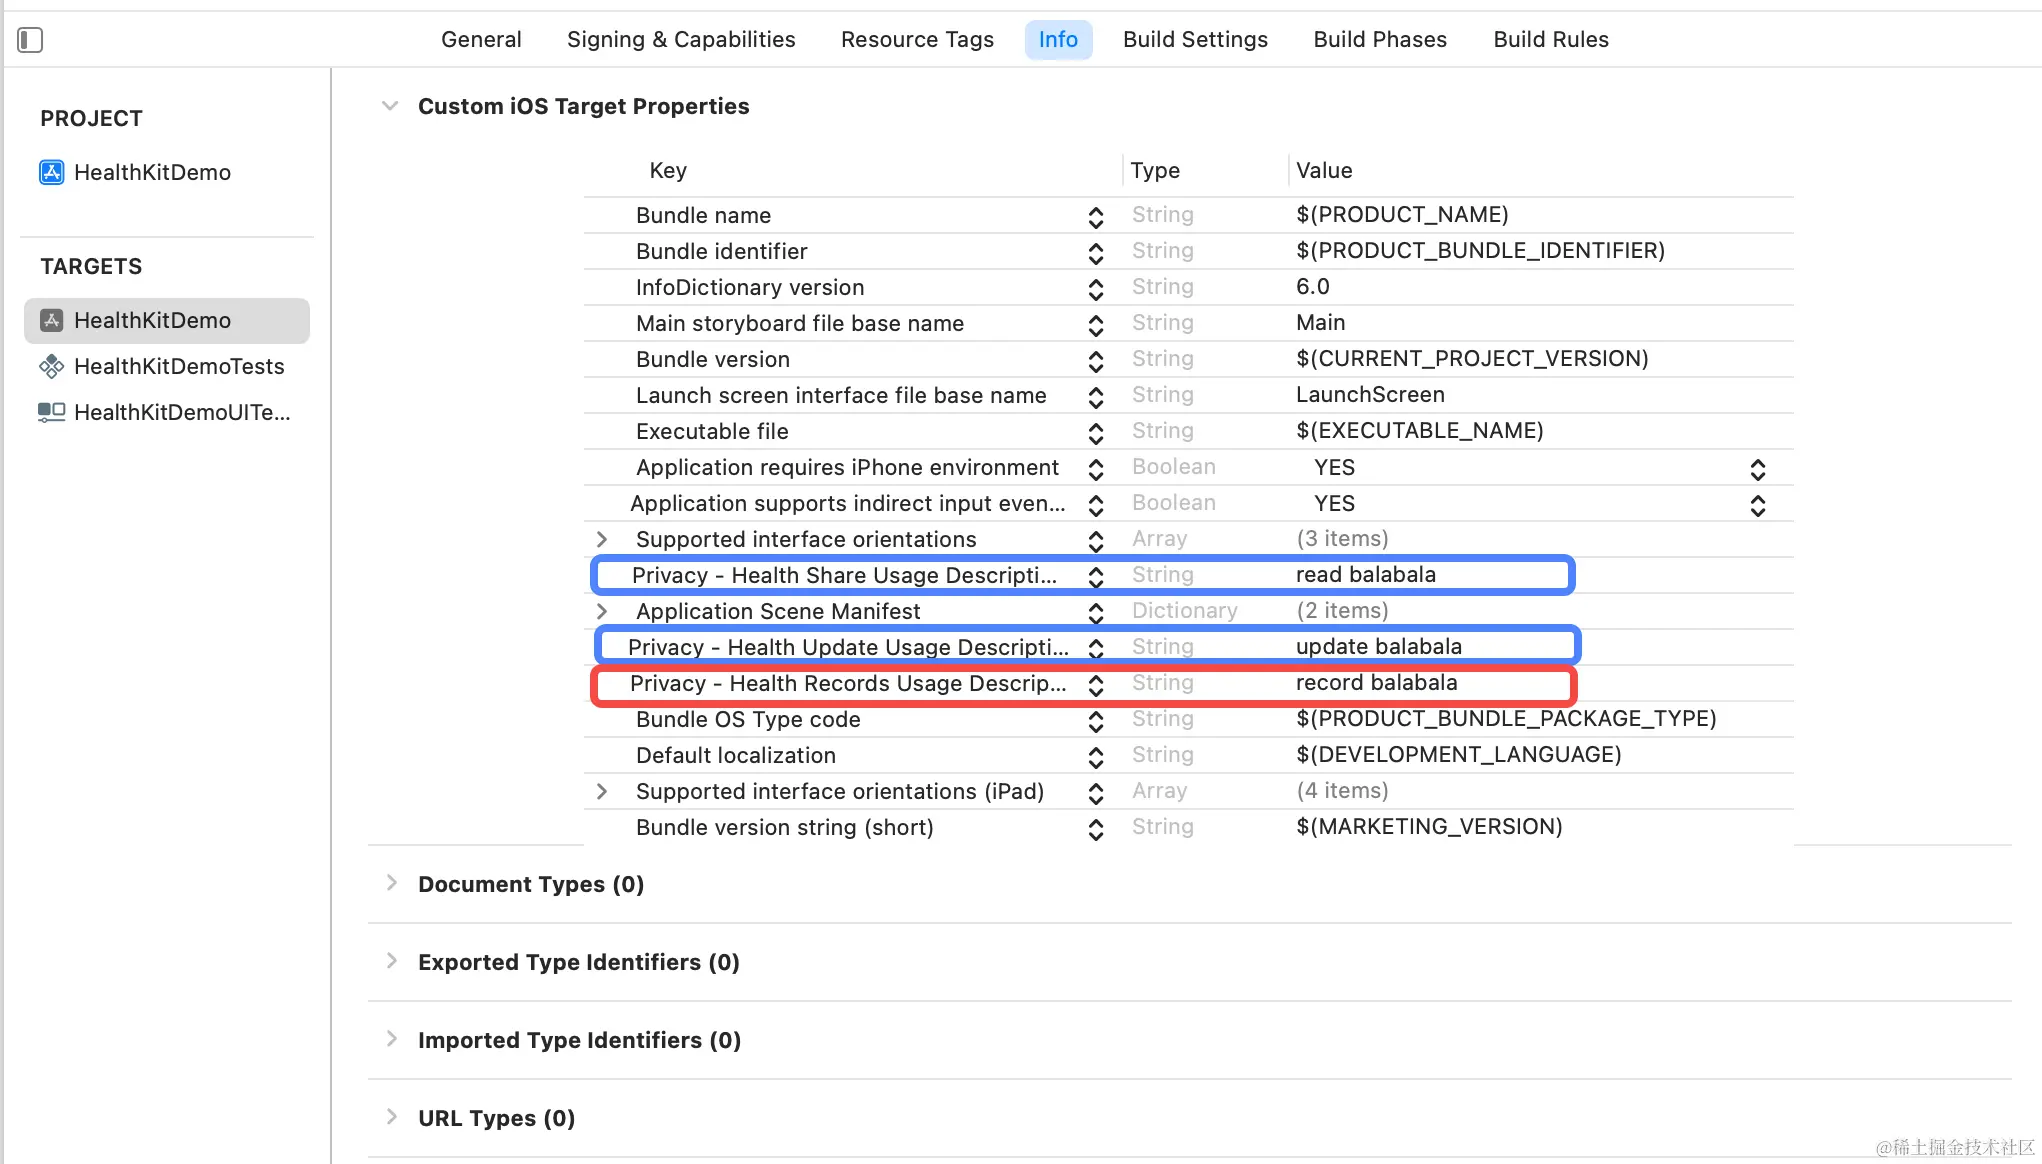
Task: Select the HealthKitDemoTests target icon
Action: 51,367
